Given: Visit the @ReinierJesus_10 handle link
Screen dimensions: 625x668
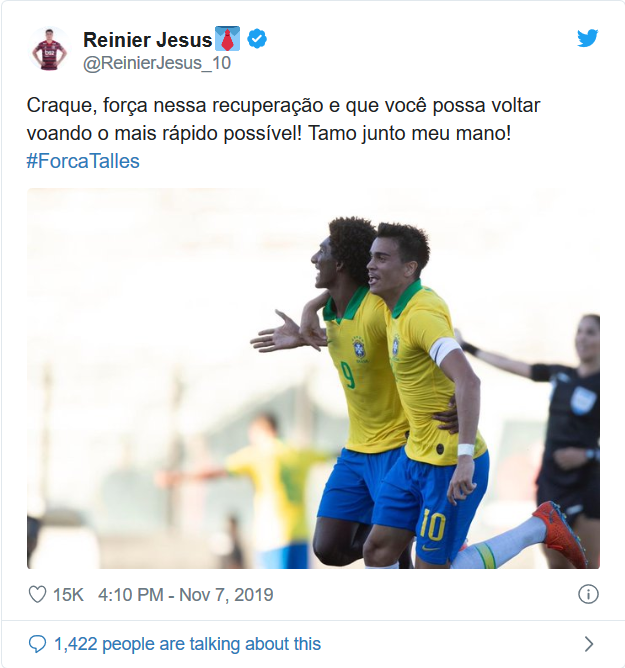Looking at the screenshot, I should [157, 63].
